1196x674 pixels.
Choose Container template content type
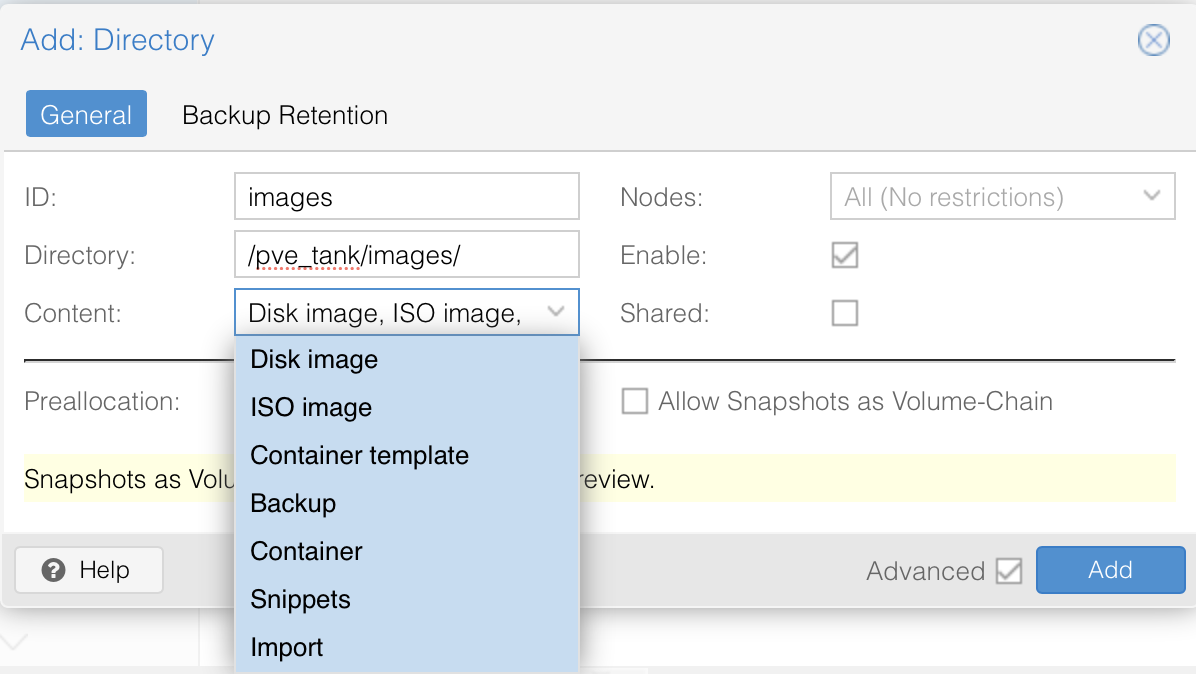[x=407, y=455]
